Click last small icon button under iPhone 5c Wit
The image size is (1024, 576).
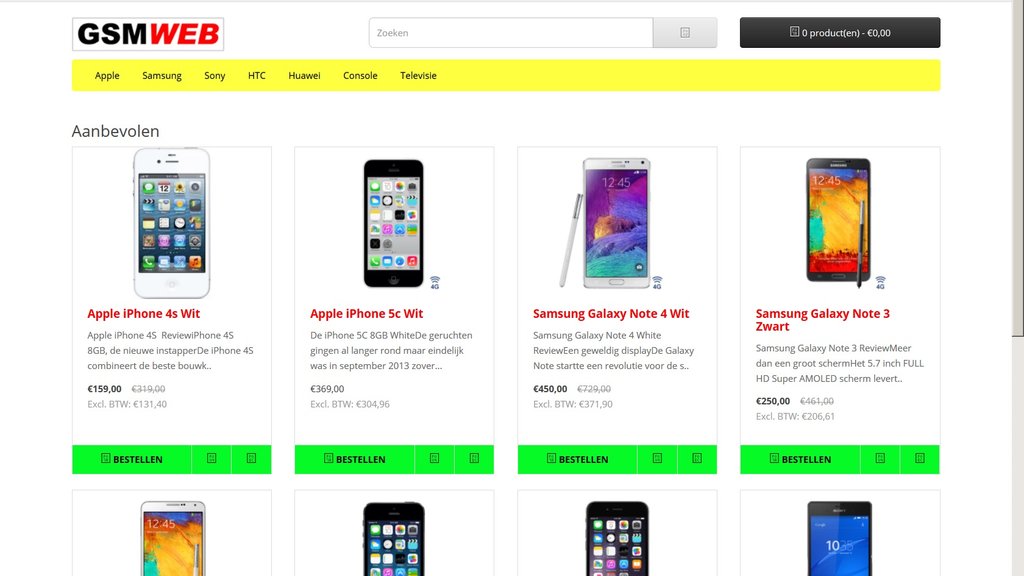click(474, 459)
